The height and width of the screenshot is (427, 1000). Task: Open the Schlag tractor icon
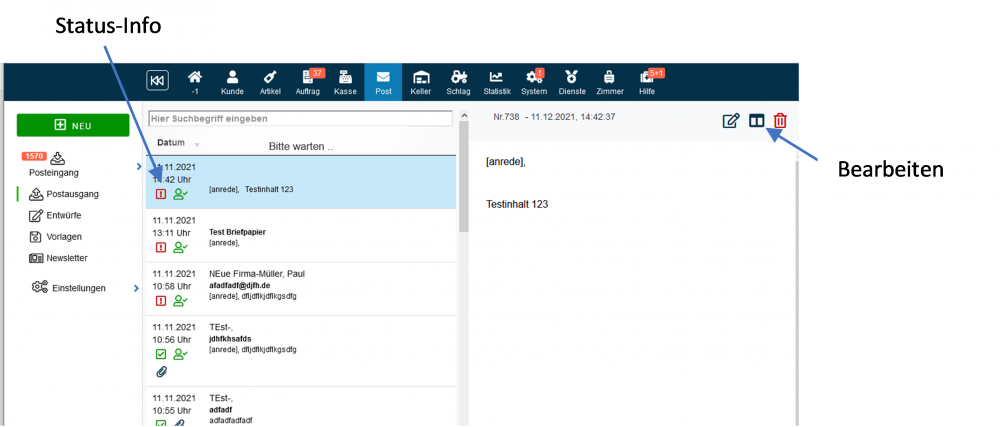(458, 82)
